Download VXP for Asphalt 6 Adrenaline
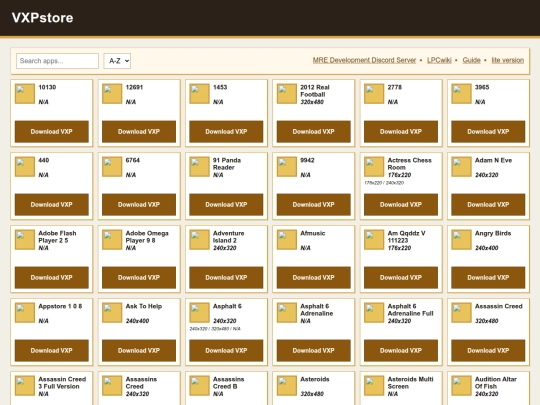This screenshot has width=540, height=405. click(313, 351)
